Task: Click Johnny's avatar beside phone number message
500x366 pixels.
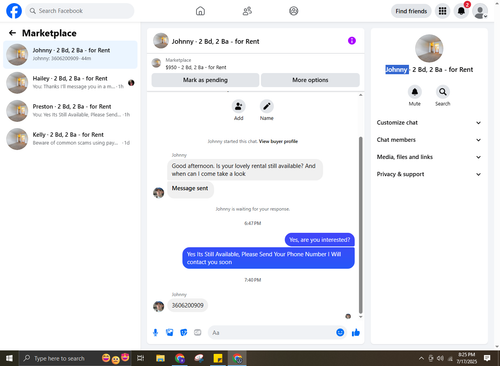Action: [159, 306]
